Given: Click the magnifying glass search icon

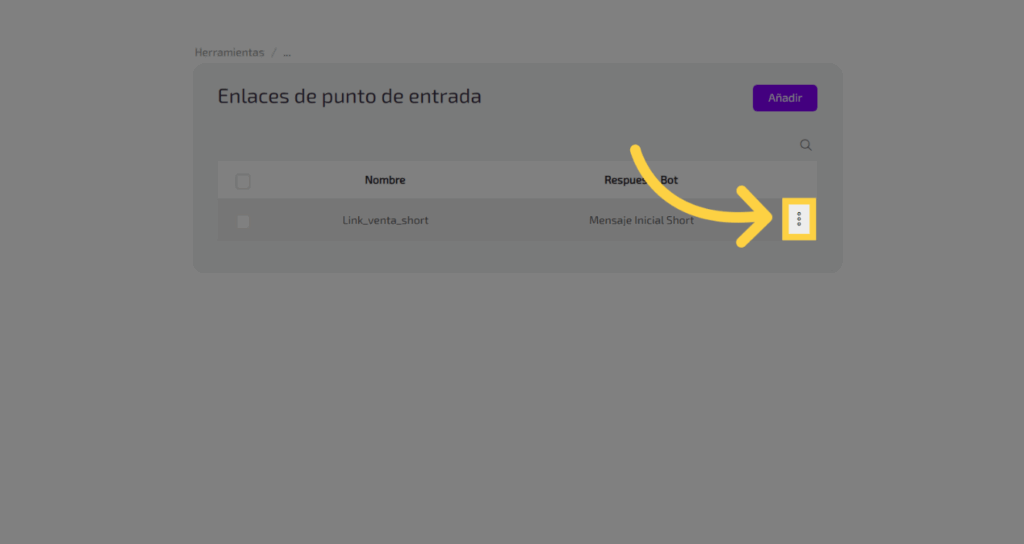Looking at the screenshot, I should pos(806,145).
